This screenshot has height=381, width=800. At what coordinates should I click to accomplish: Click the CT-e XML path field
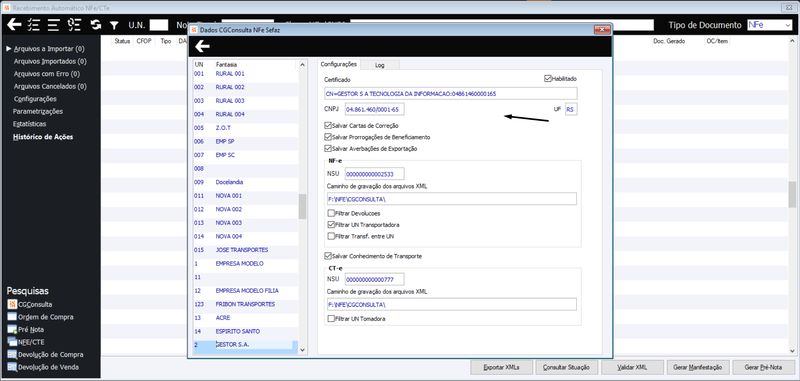tap(451, 304)
